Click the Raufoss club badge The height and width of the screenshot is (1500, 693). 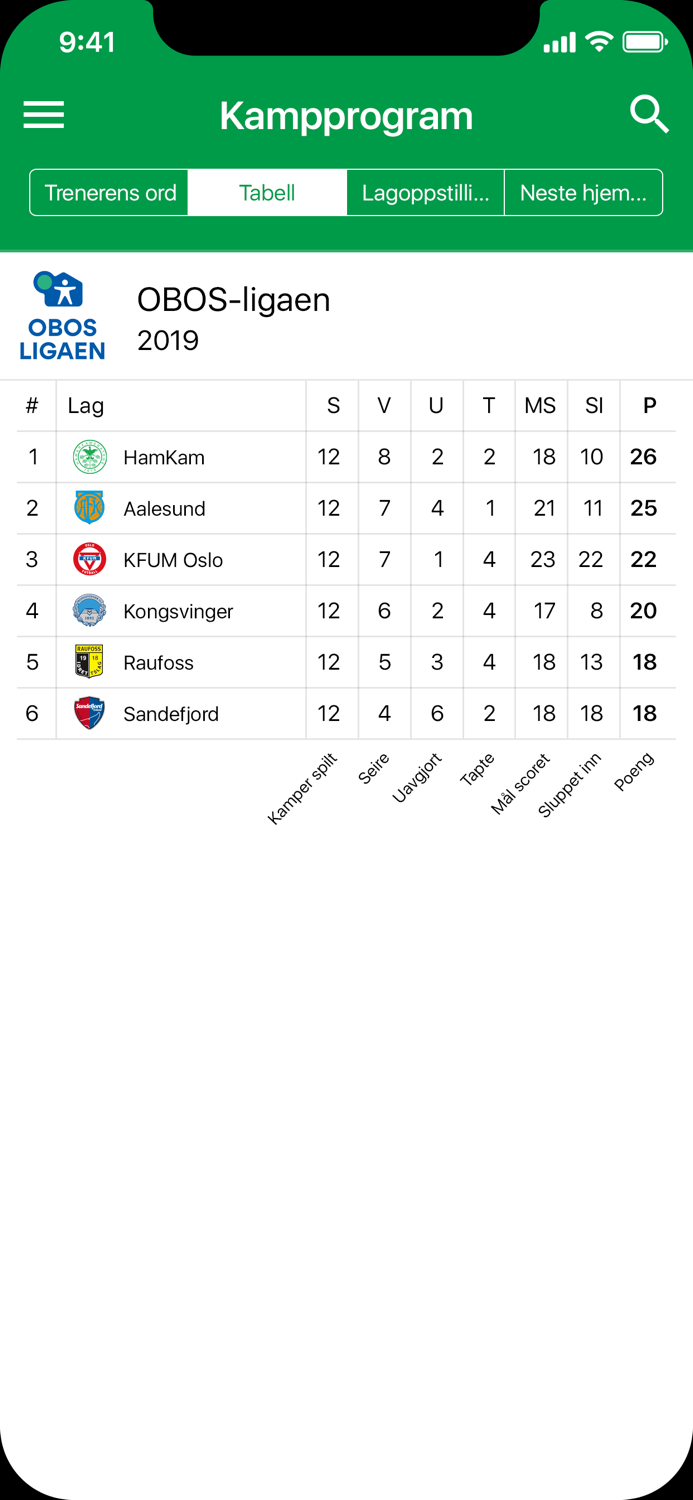pos(92,662)
